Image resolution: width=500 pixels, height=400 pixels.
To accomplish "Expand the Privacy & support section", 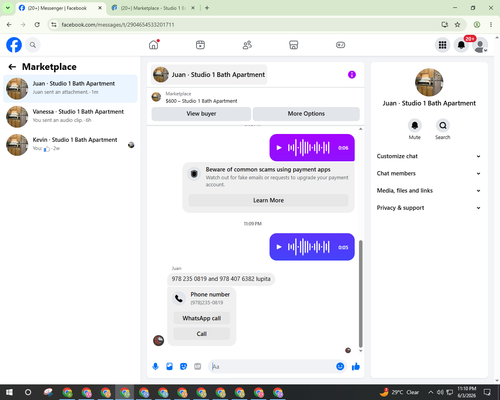I will (x=429, y=208).
